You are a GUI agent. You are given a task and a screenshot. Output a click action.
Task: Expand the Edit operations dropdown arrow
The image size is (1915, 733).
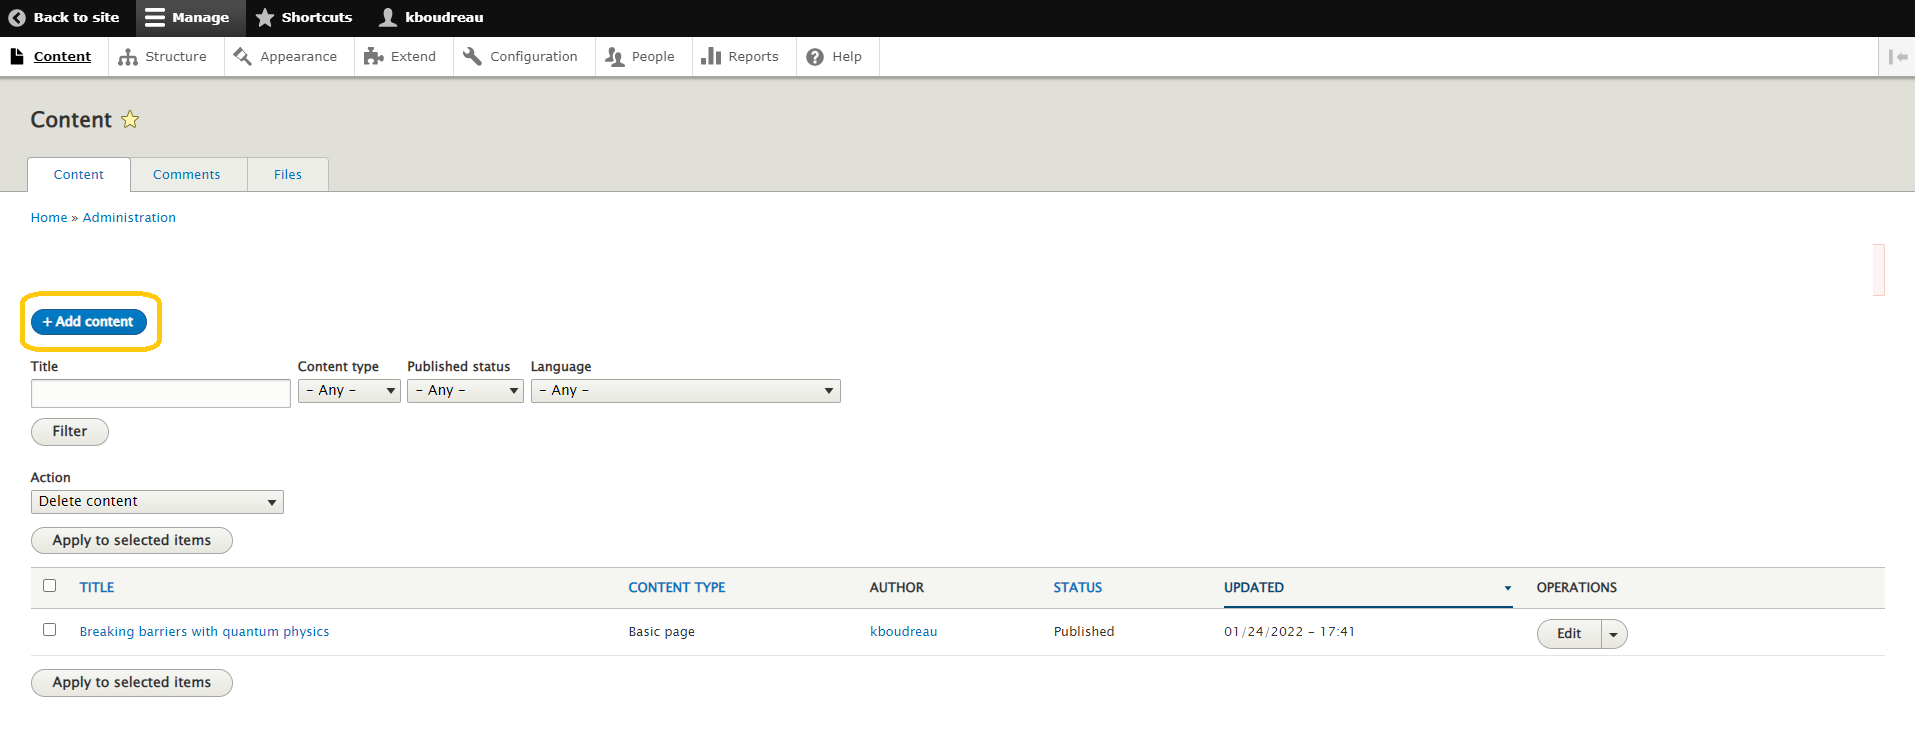pyautogui.click(x=1614, y=634)
